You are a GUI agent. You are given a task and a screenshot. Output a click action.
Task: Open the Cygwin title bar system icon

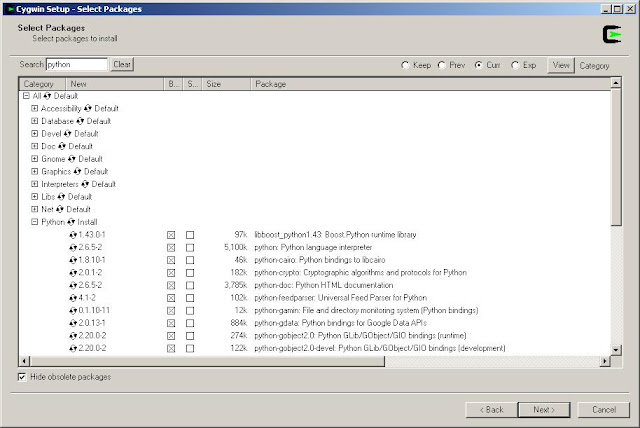point(11,9)
